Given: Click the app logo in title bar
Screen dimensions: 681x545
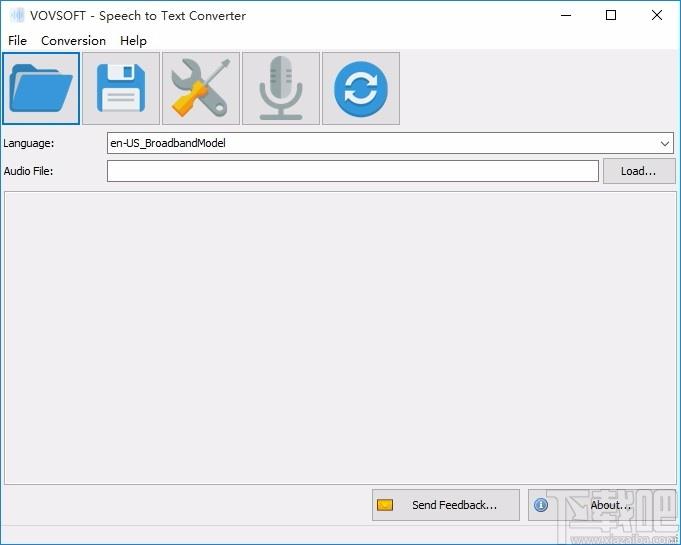Looking at the screenshot, I should tap(17, 16).
